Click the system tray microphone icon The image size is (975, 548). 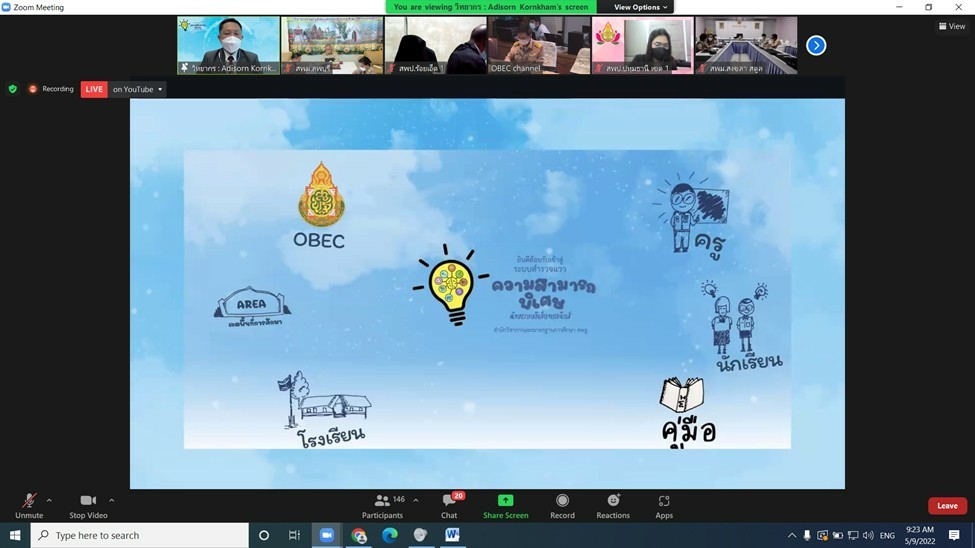click(x=807, y=535)
